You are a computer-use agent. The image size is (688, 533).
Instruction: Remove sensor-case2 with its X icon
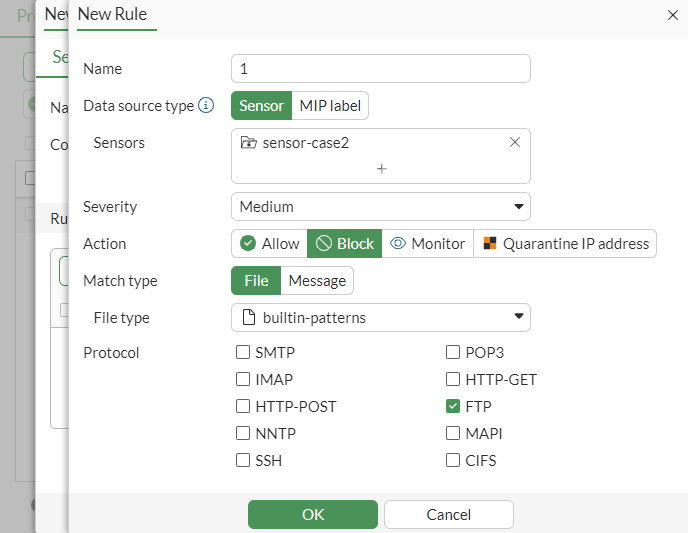pyautogui.click(x=515, y=143)
